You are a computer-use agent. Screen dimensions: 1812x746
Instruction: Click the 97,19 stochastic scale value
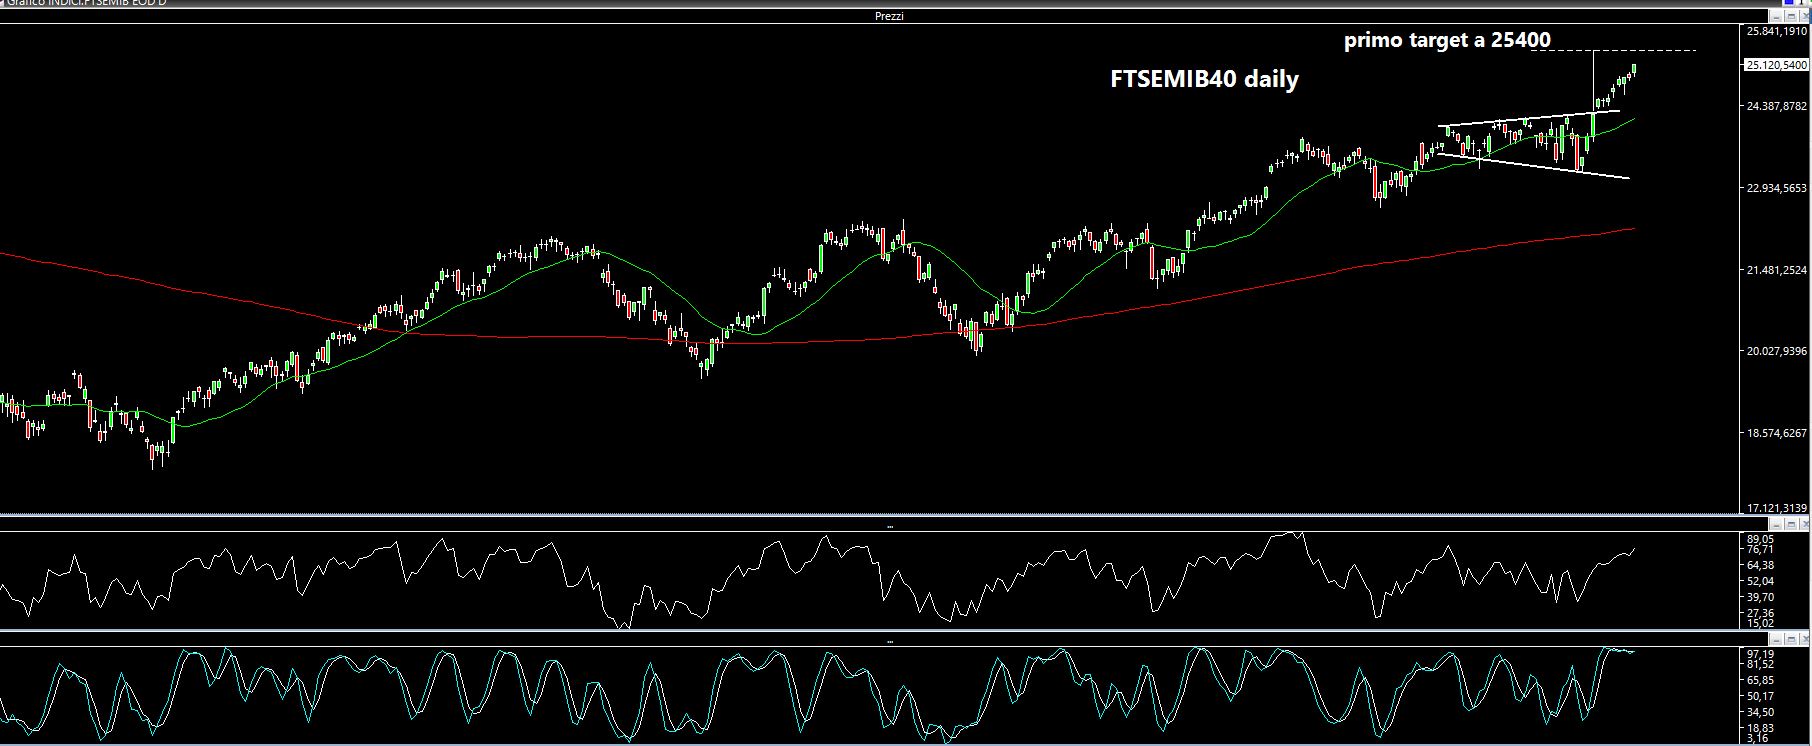[1760, 654]
